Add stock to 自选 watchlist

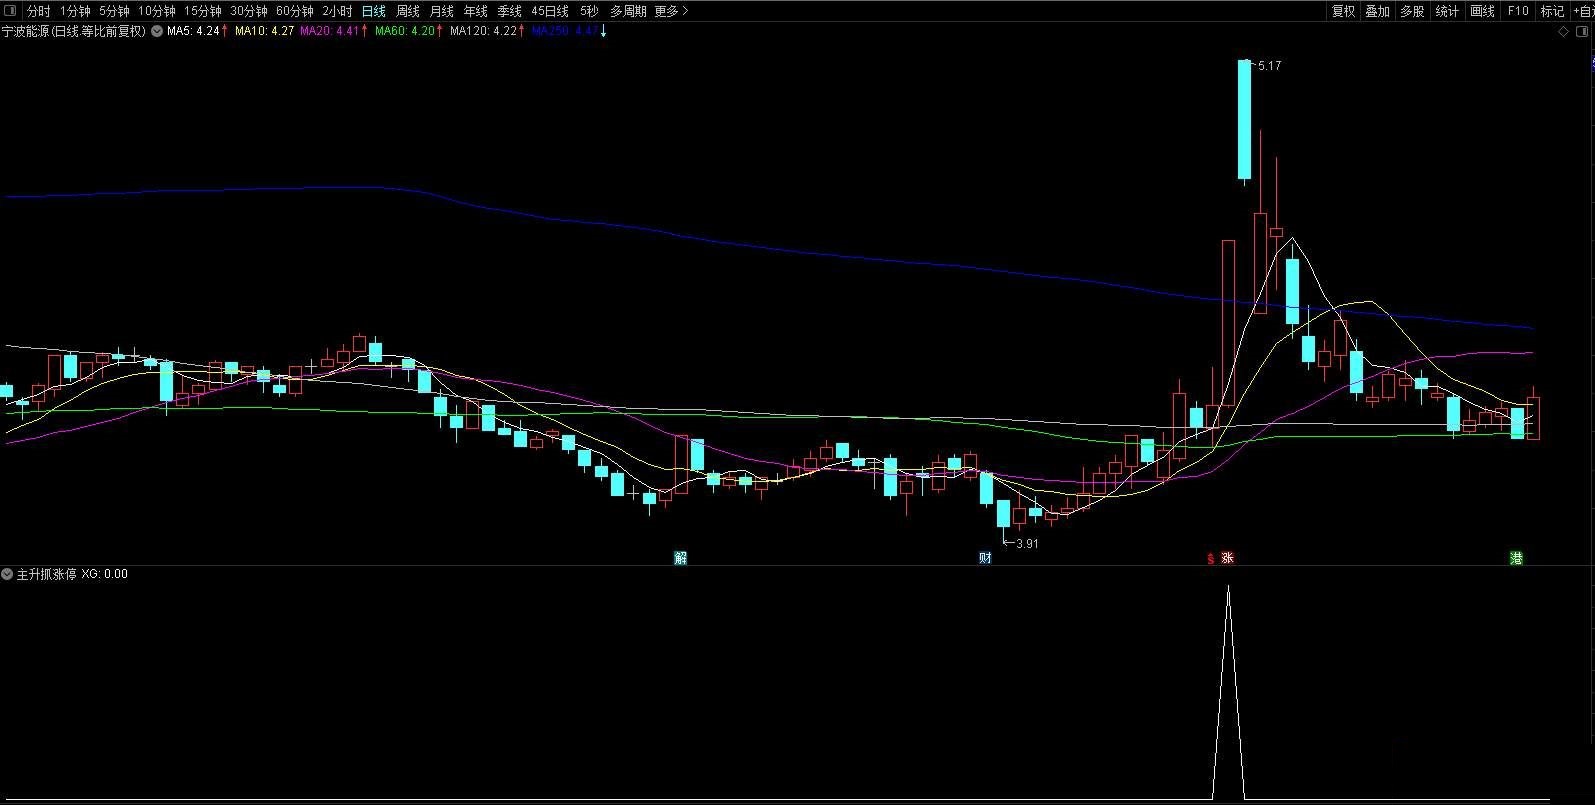click(x=1583, y=11)
